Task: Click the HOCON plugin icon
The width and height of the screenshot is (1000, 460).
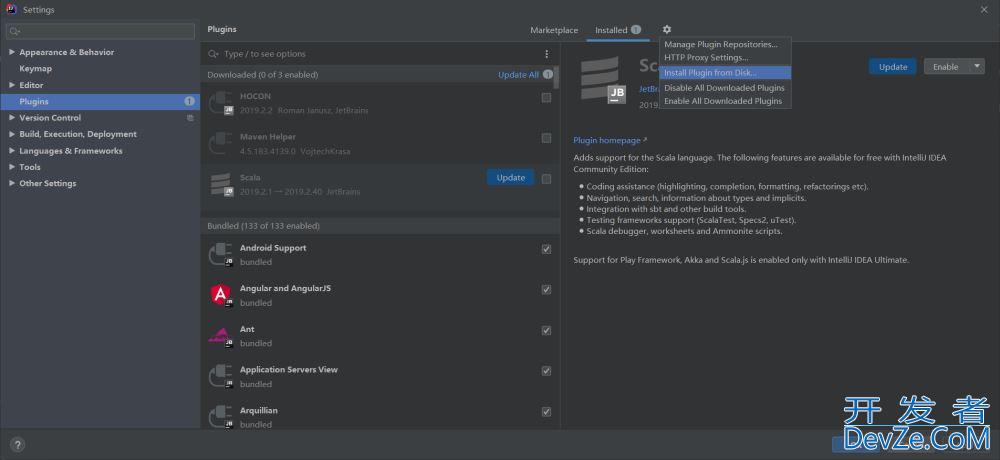Action: point(221,103)
